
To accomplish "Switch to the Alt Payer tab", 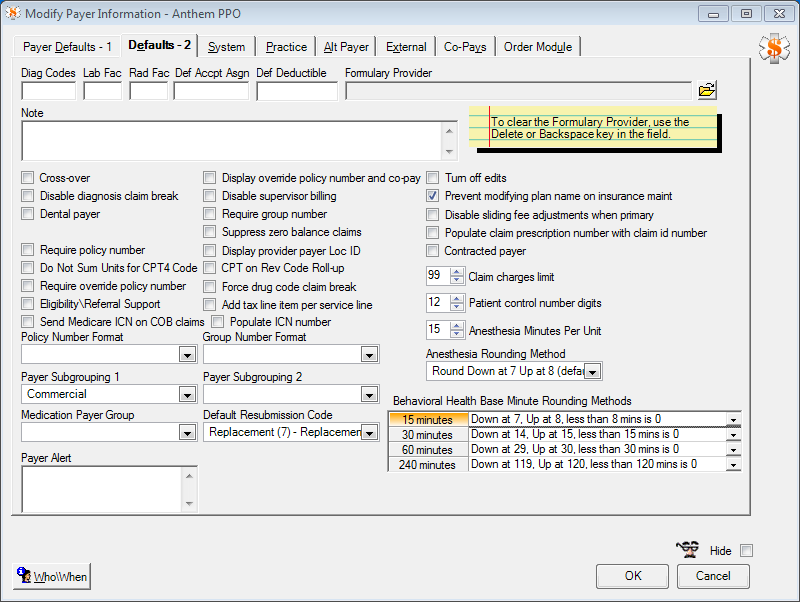I will (x=346, y=47).
